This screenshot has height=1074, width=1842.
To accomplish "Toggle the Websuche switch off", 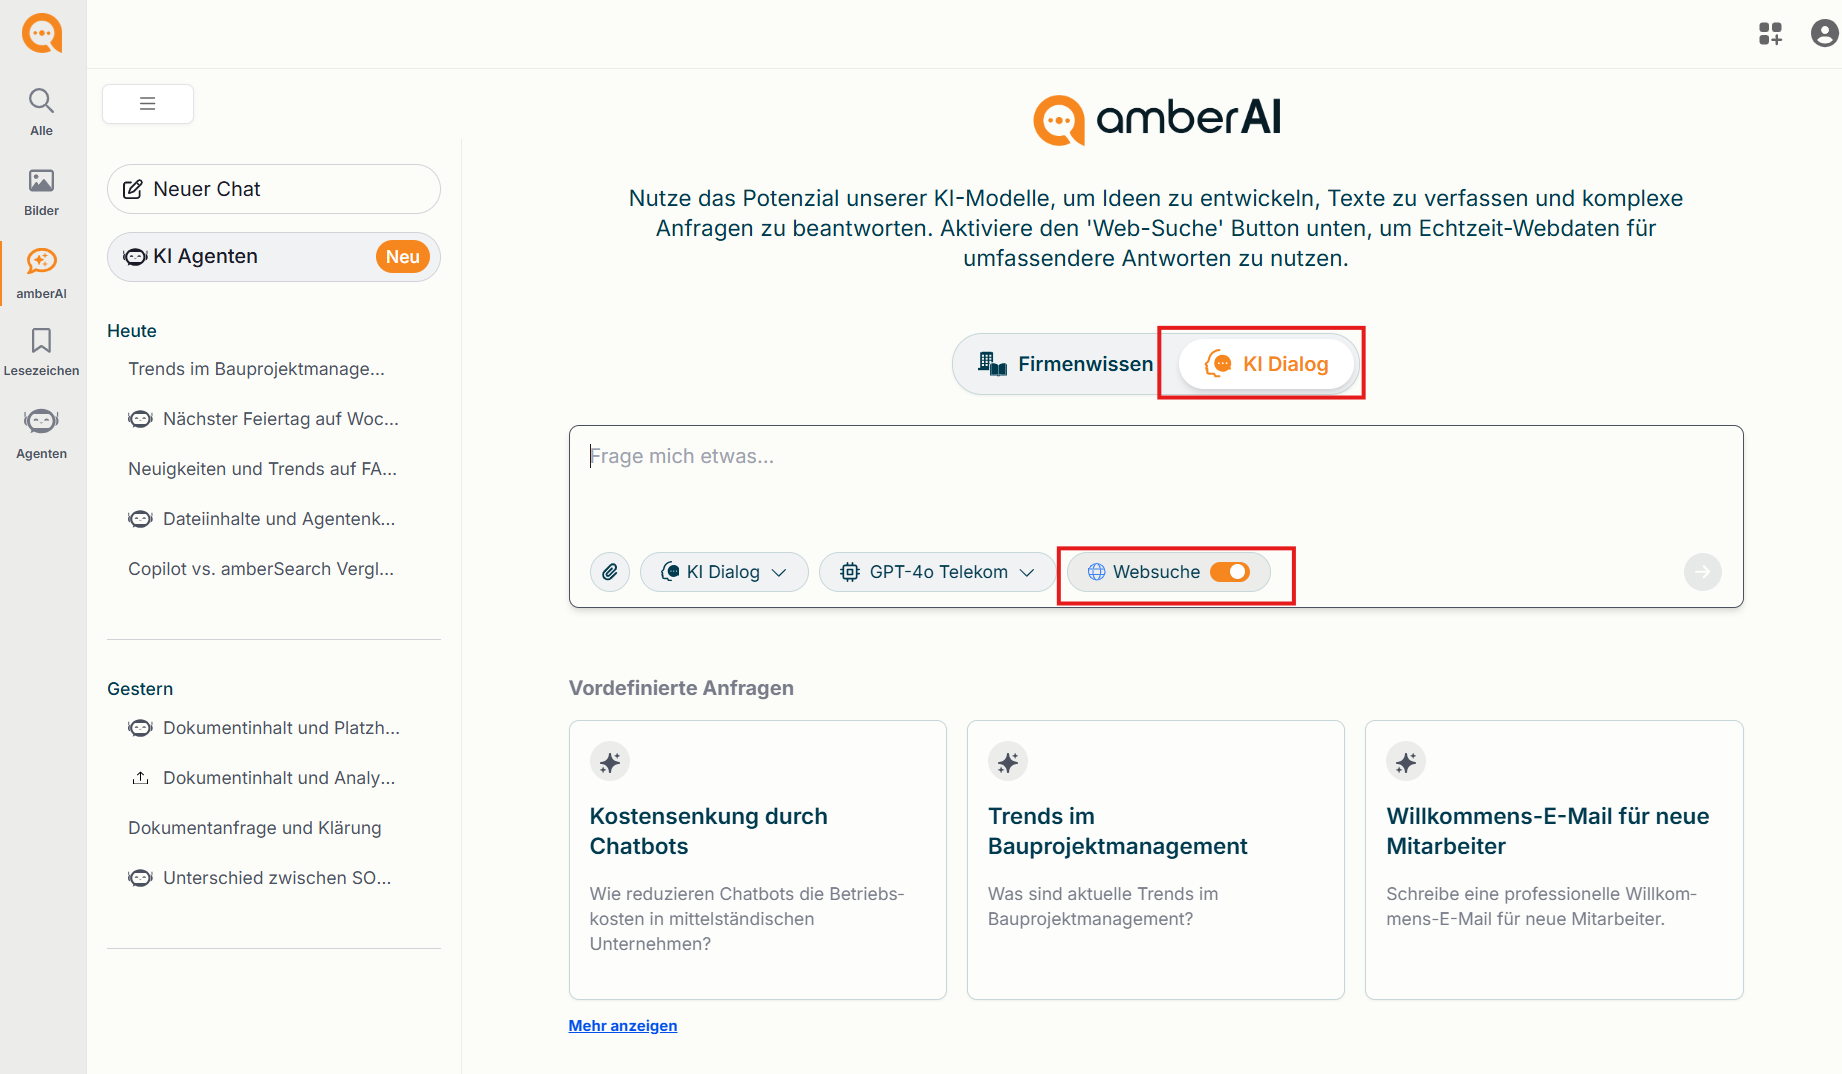I will (1230, 572).
